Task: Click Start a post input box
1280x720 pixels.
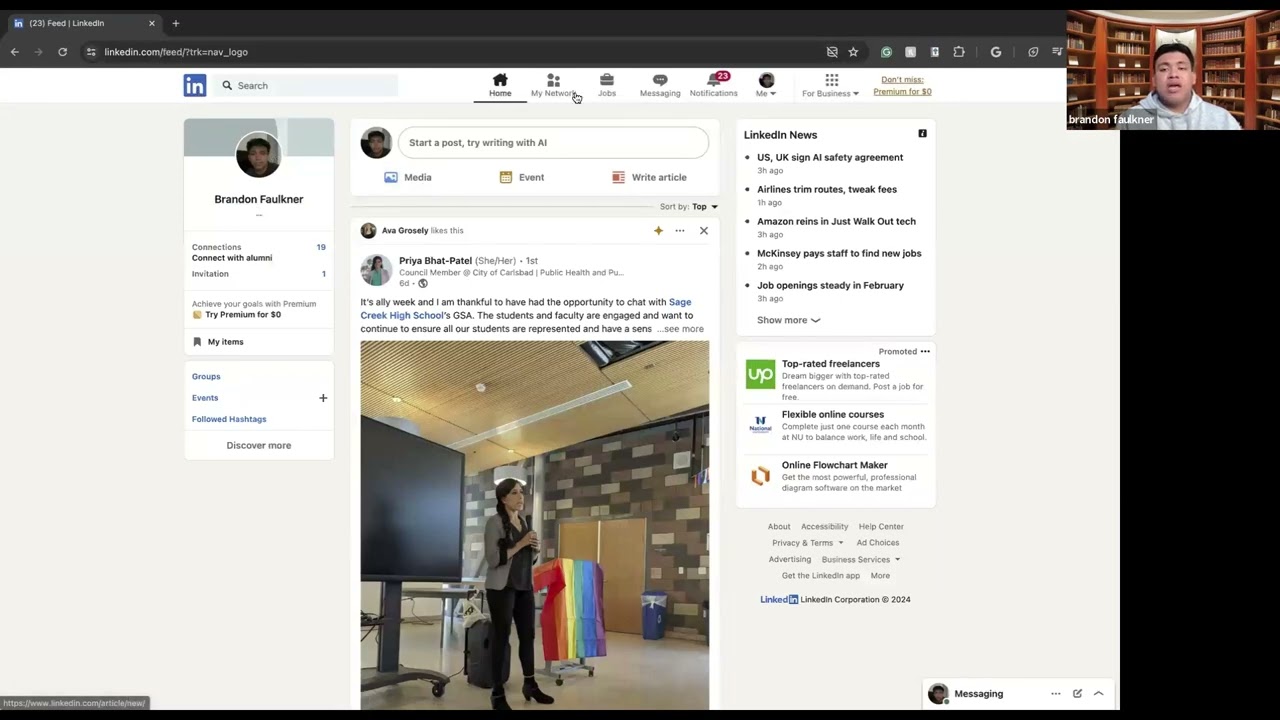Action: coord(553,143)
